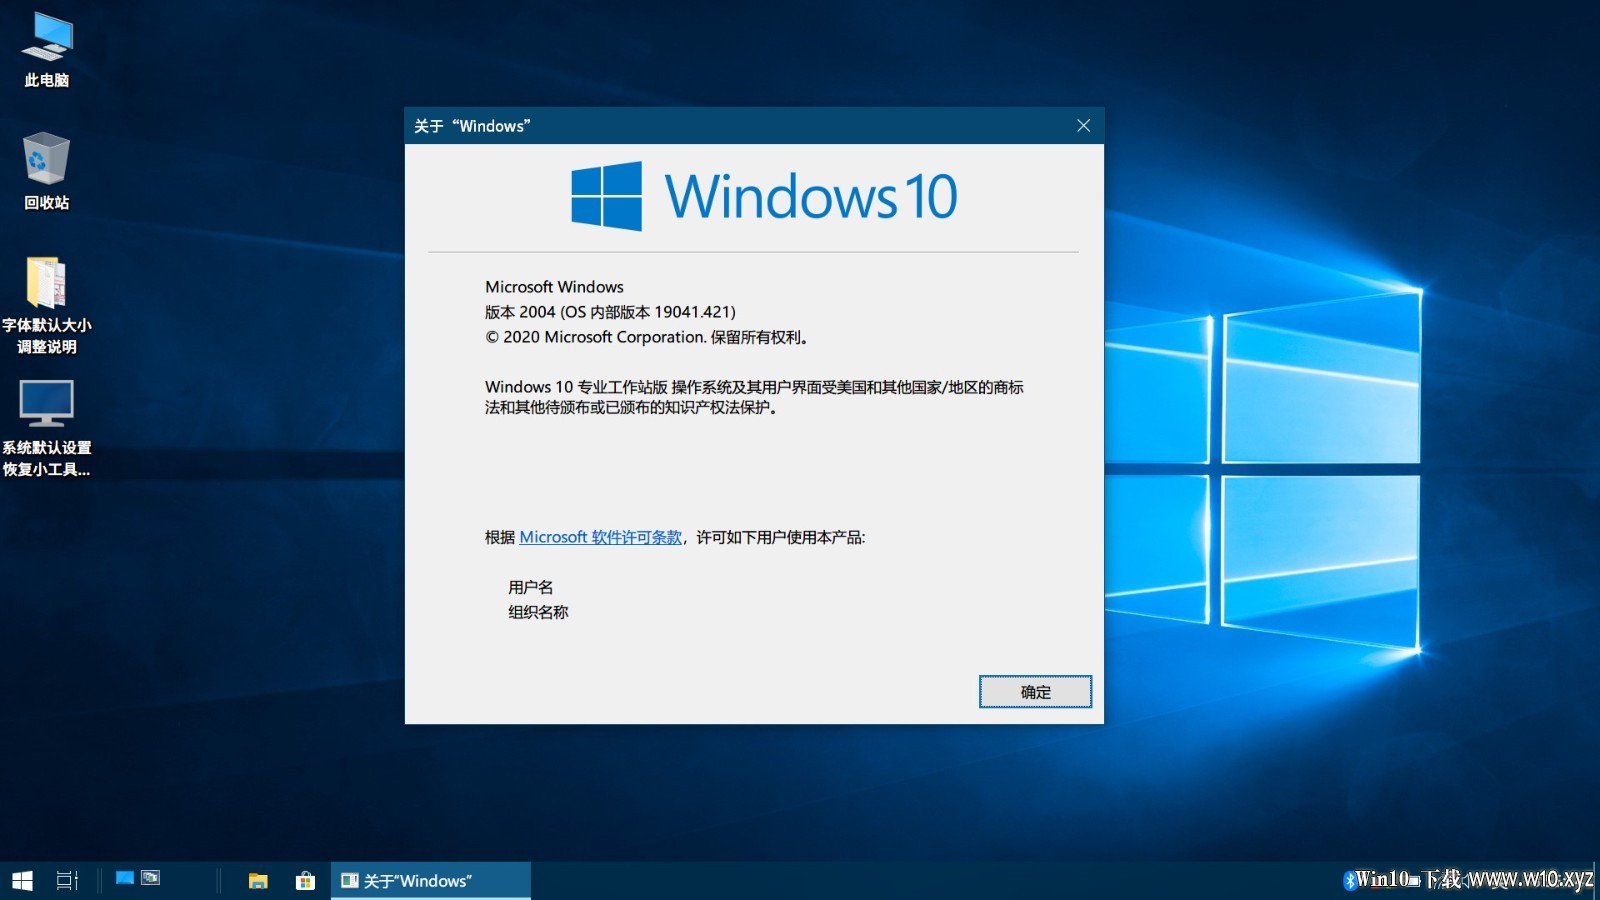Open File Explorer from the taskbar
This screenshot has width=1600, height=900.
(x=258, y=880)
